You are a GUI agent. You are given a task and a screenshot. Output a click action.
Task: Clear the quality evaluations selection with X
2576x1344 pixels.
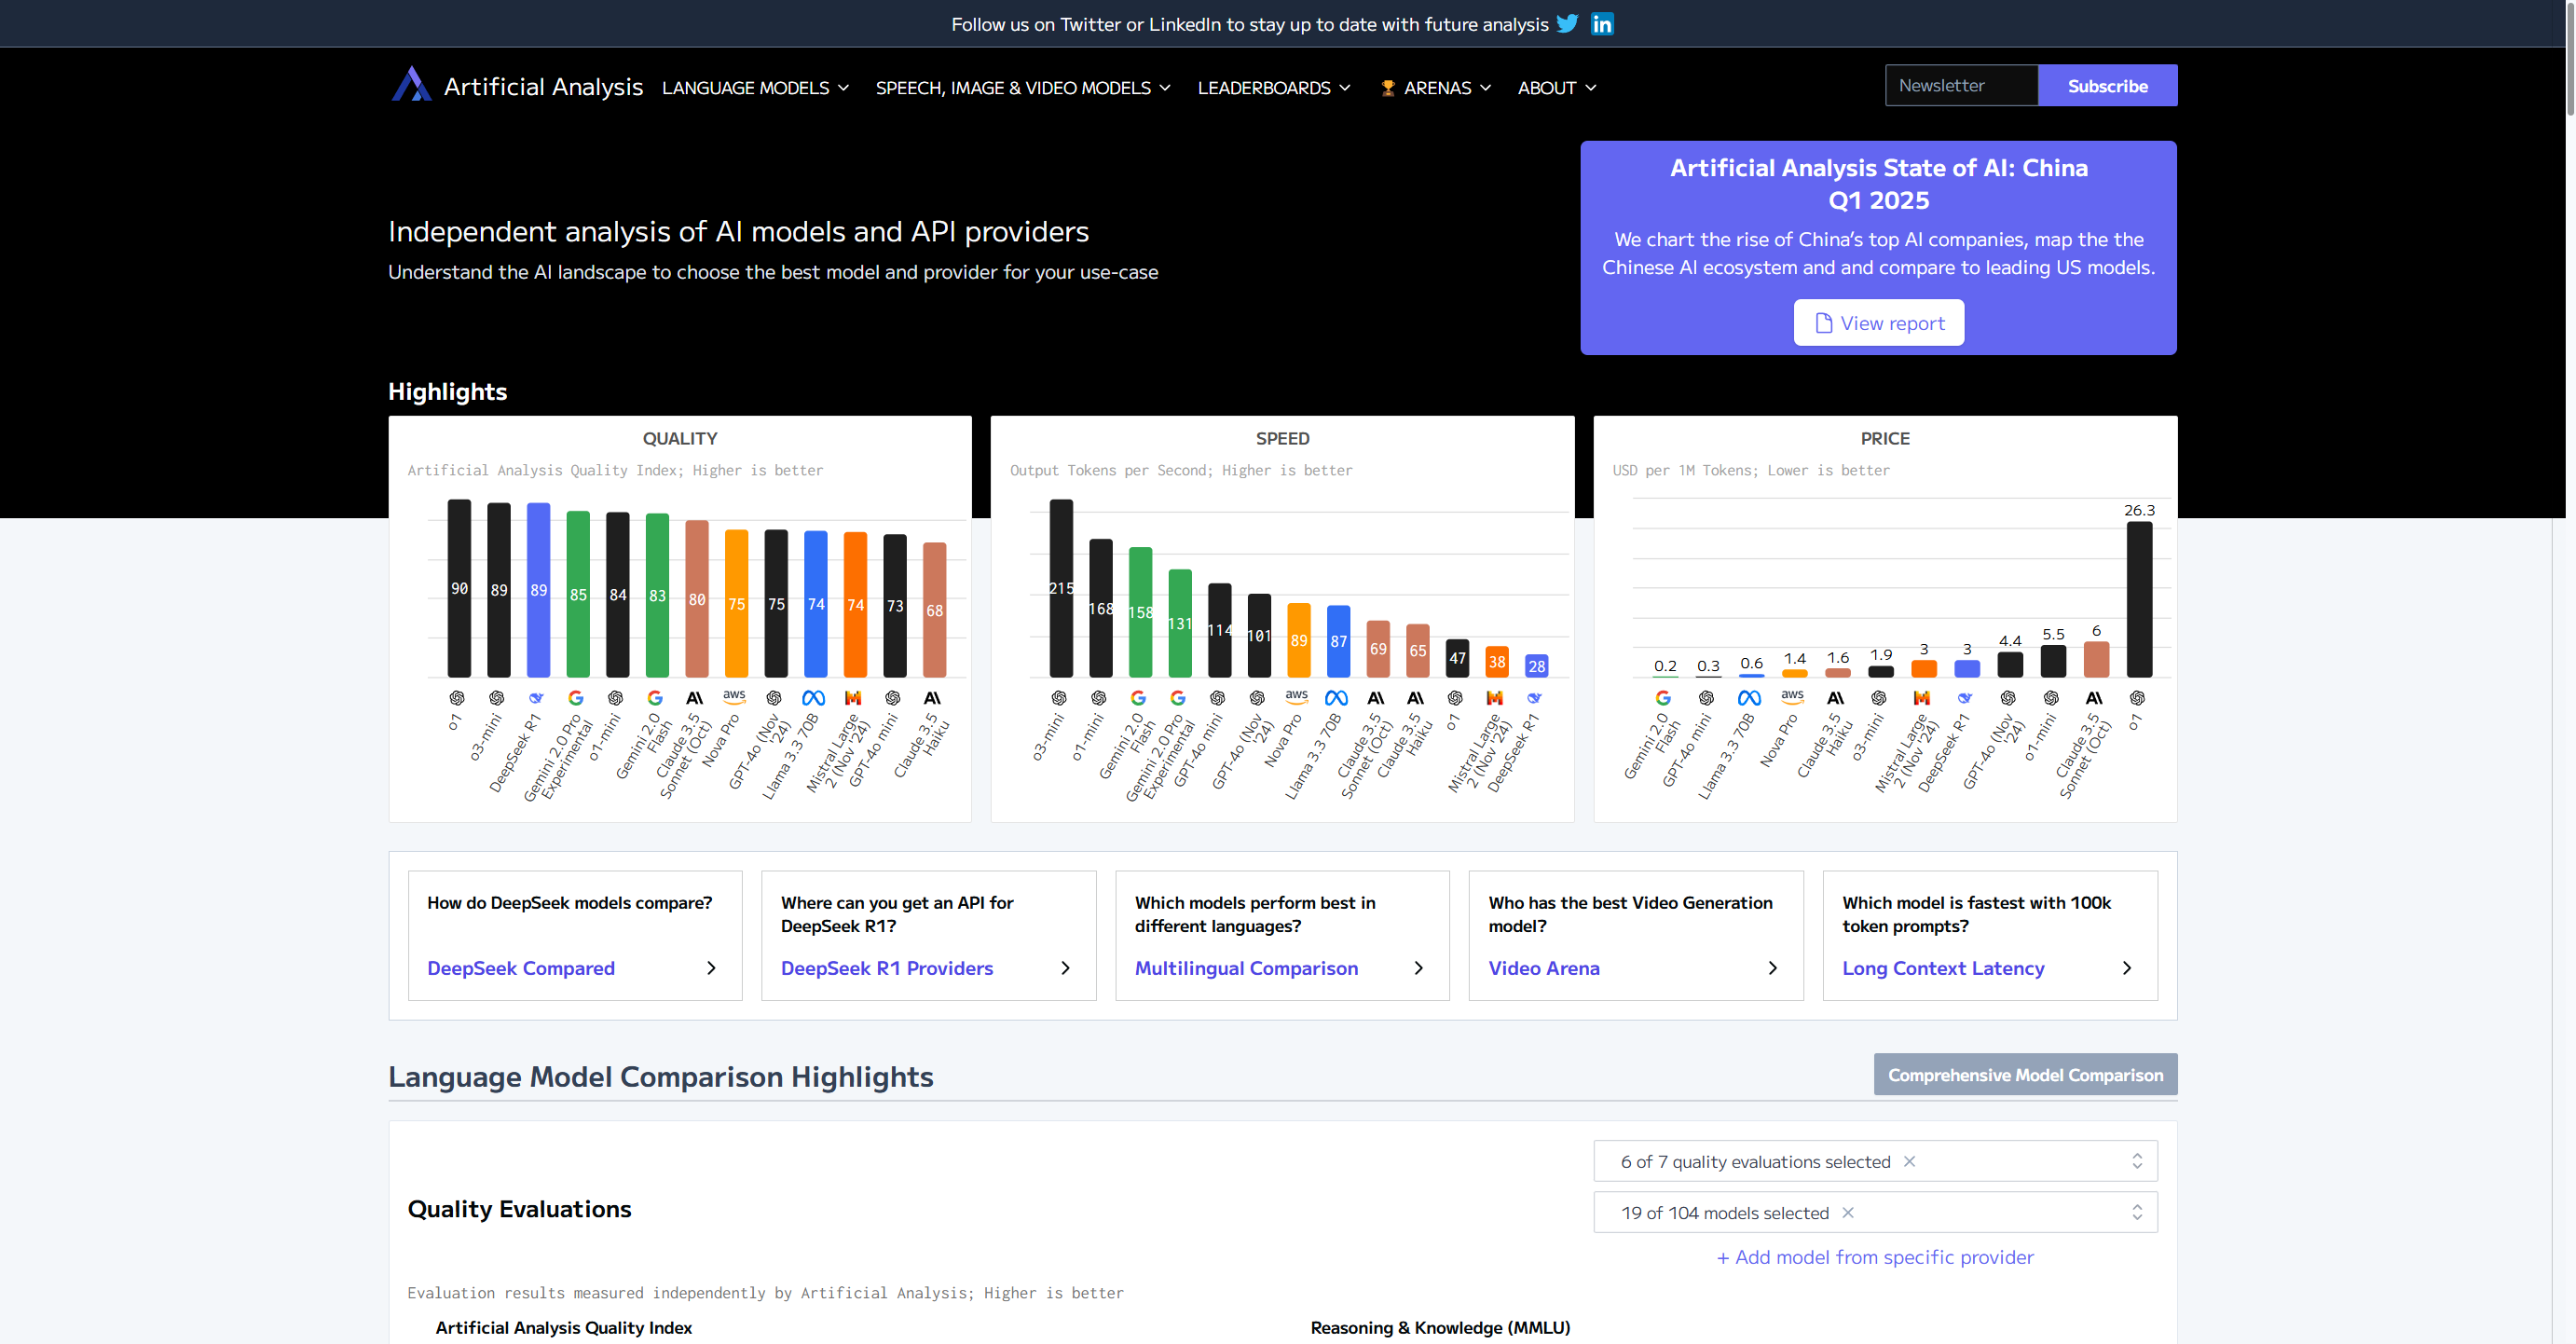[1909, 1161]
